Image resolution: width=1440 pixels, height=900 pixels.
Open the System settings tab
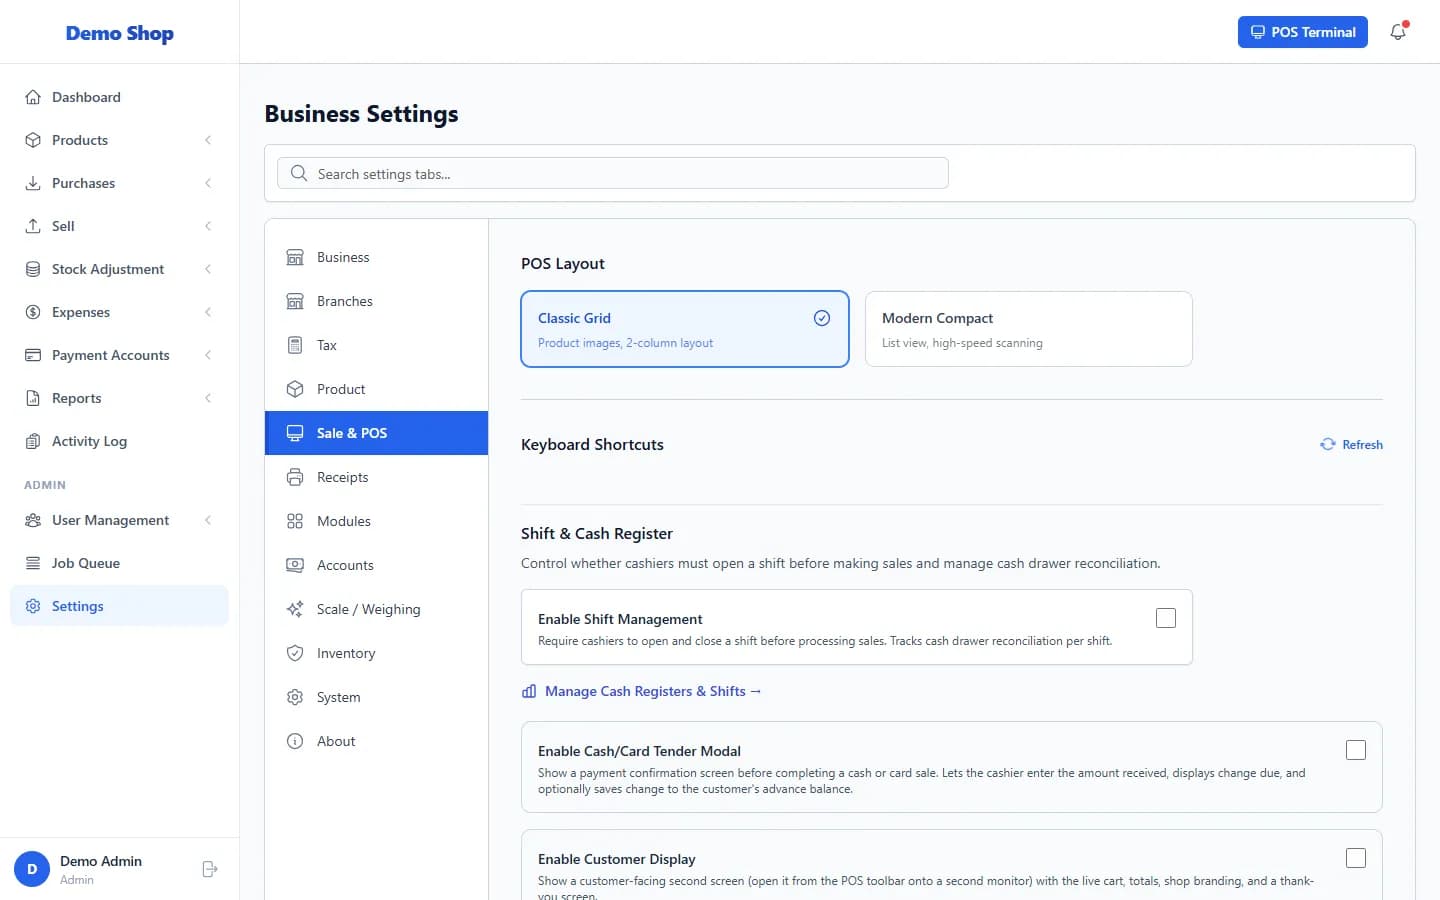[x=376, y=697]
